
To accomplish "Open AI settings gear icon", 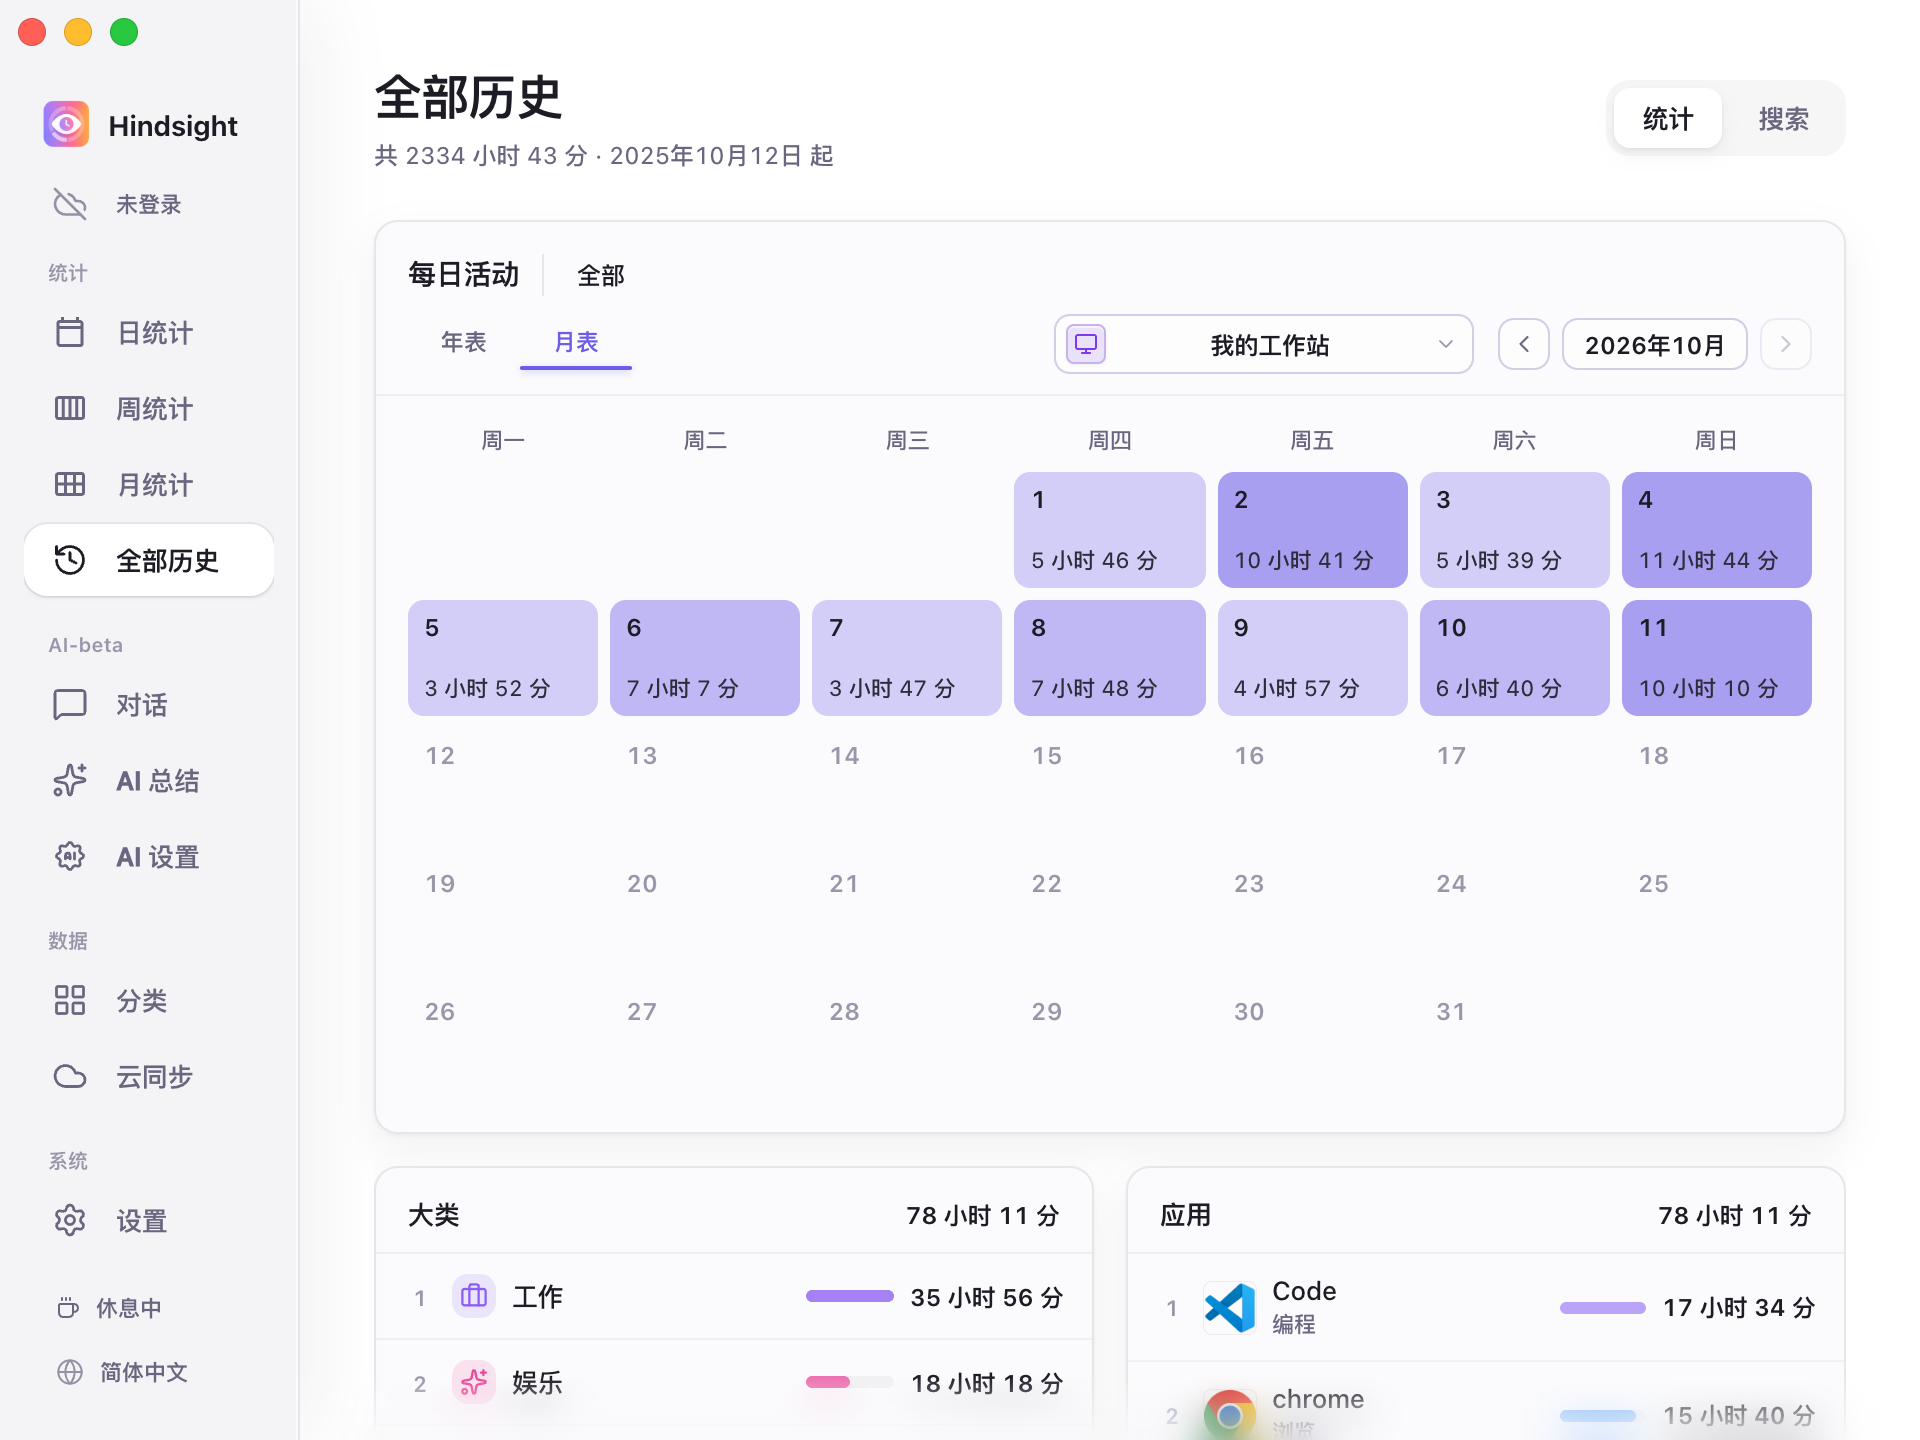I will tap(70, 856).
